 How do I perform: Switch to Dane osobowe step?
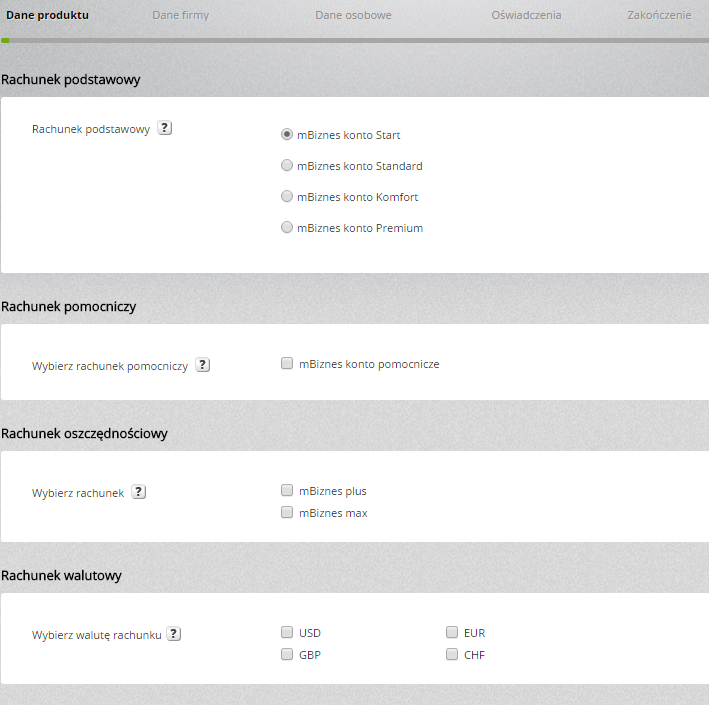(x=353, y=15)
